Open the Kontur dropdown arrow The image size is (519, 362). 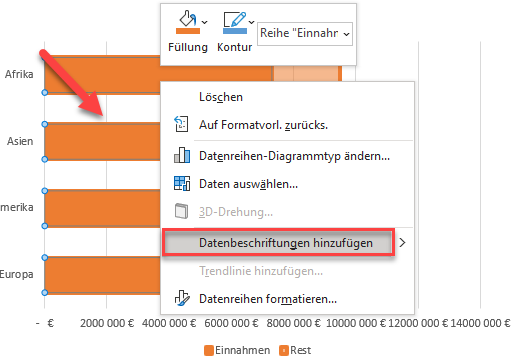pyautogui.click(x=252, y=22)
